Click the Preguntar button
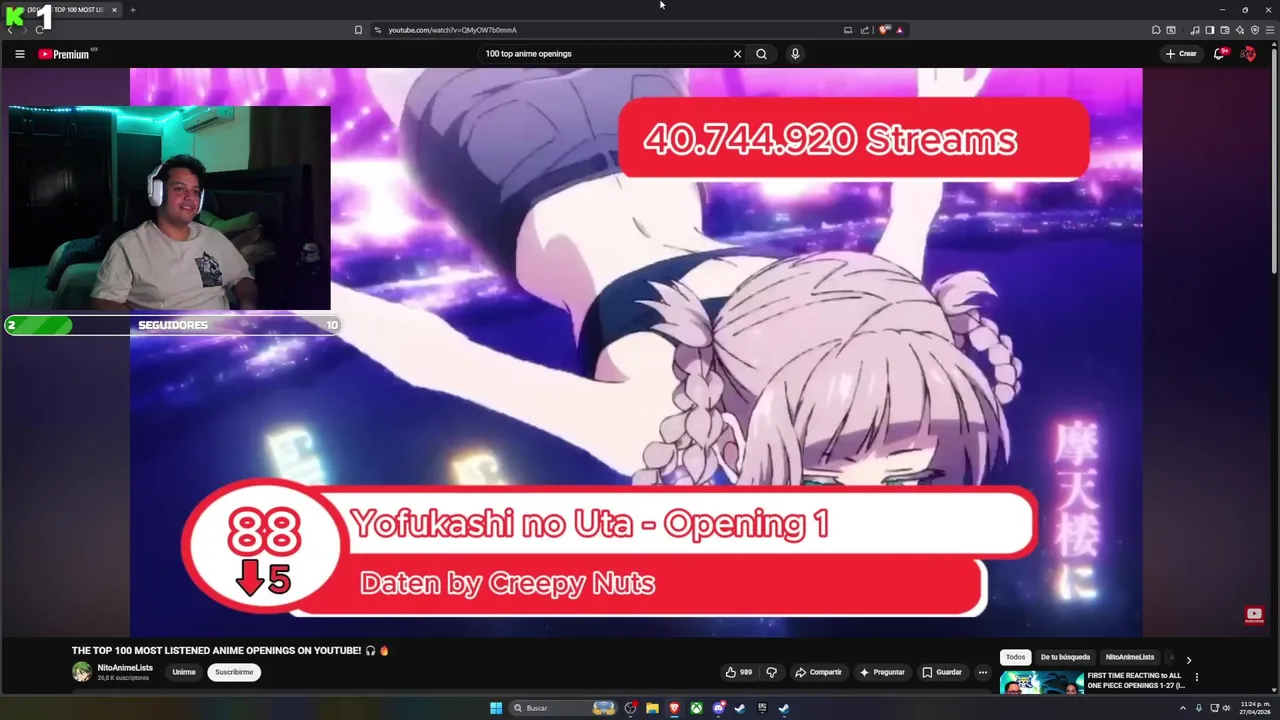Viewport: 1280px width, 720px height. [881, 672]
